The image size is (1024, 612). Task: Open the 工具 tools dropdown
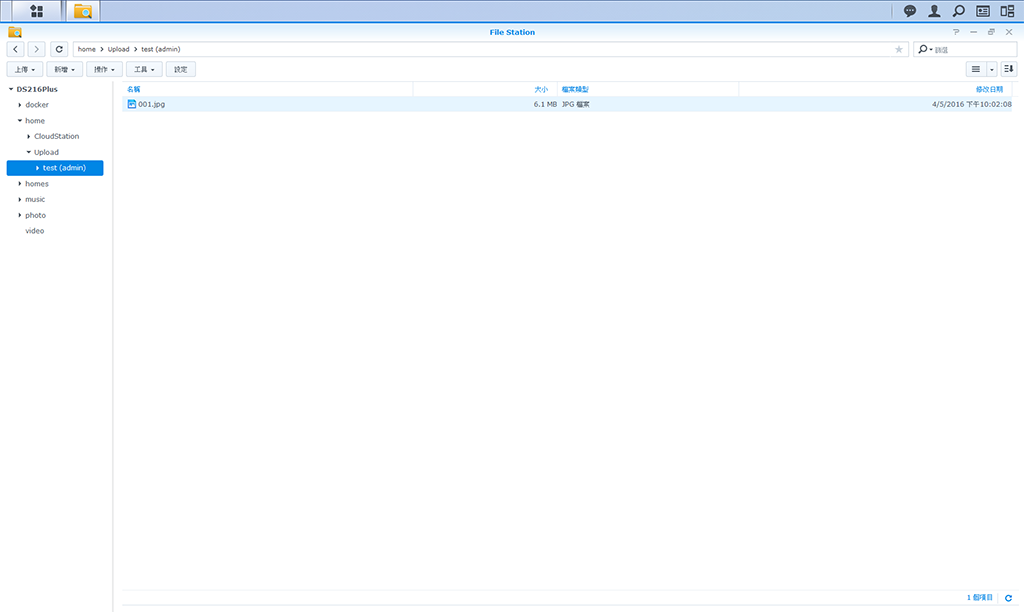pos(144,69)
